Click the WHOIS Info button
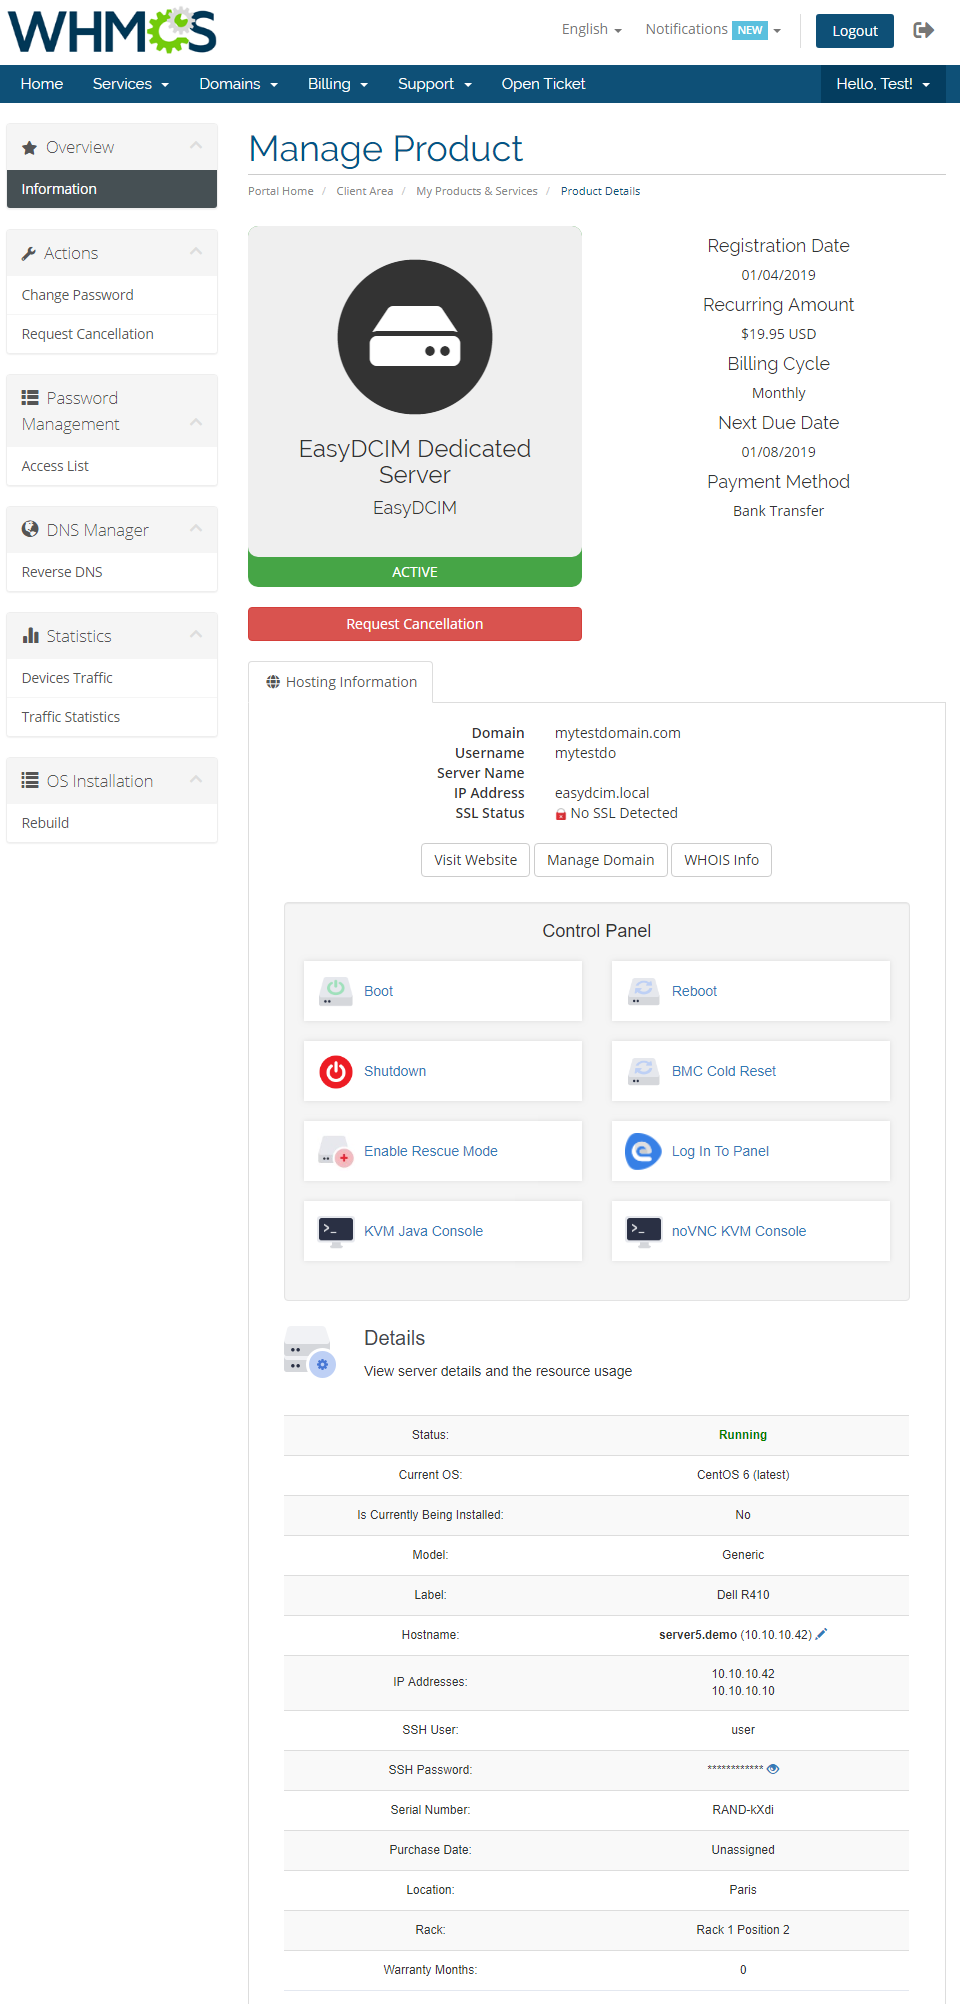The image size is (960, 2004). click(x=721, y=860)
